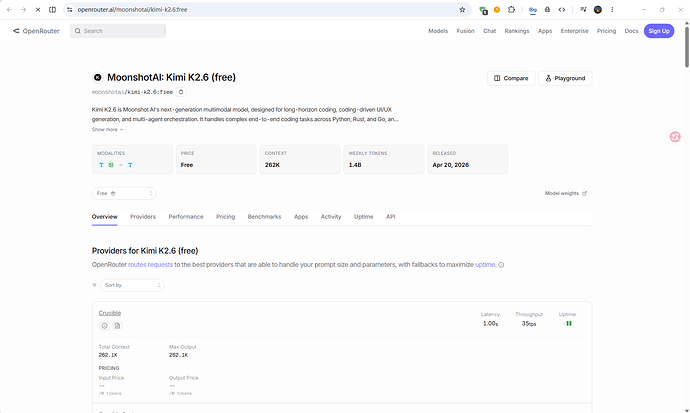Viewport: 690px width, 413px height.
Task: Open the Extensions puzzle piece menu
Action: (x=511, y=10)
